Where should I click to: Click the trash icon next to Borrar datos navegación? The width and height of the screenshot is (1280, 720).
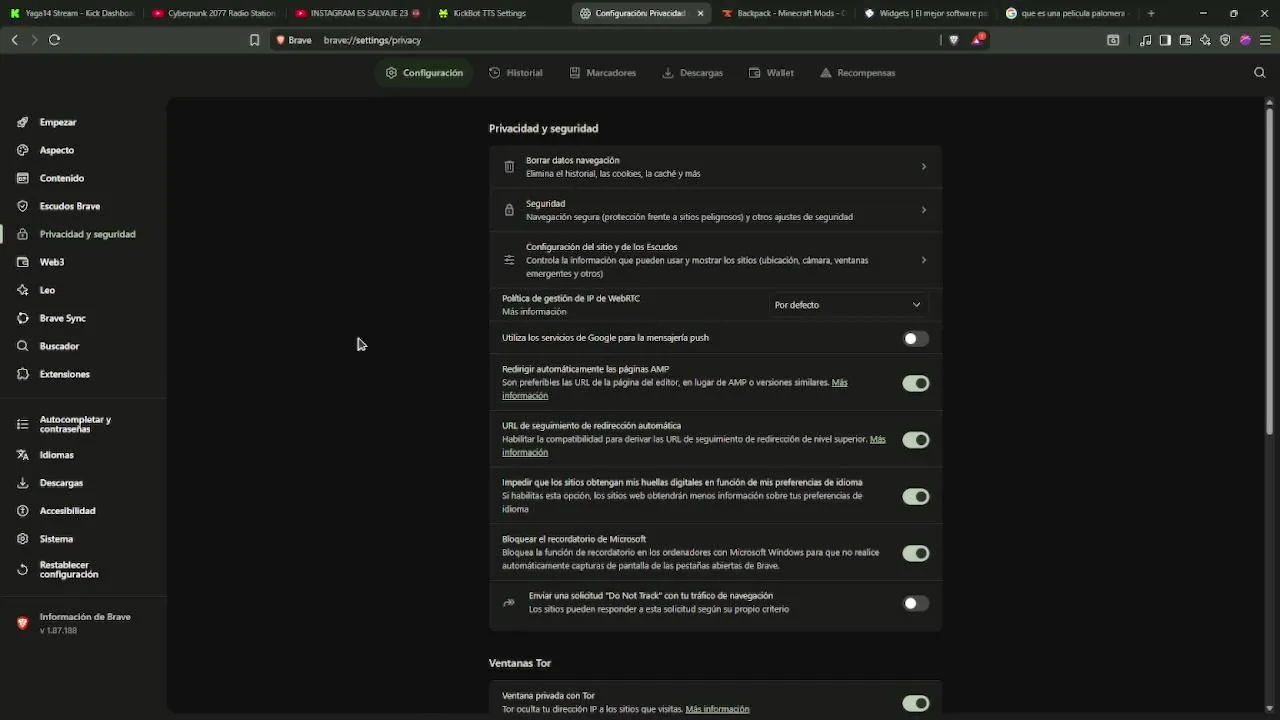pyautogui.click(x=509, y=167)
